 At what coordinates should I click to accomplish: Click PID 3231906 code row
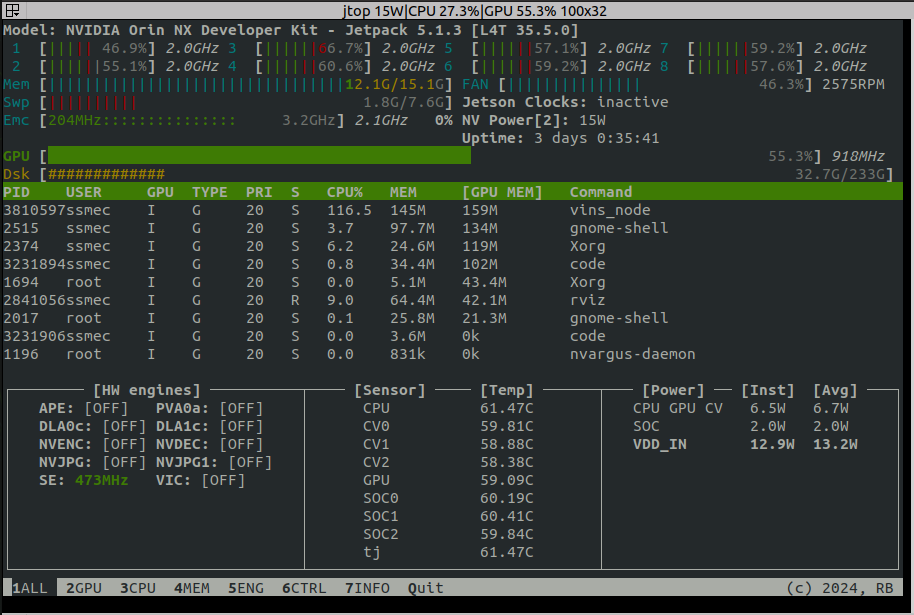click(452, 336)
